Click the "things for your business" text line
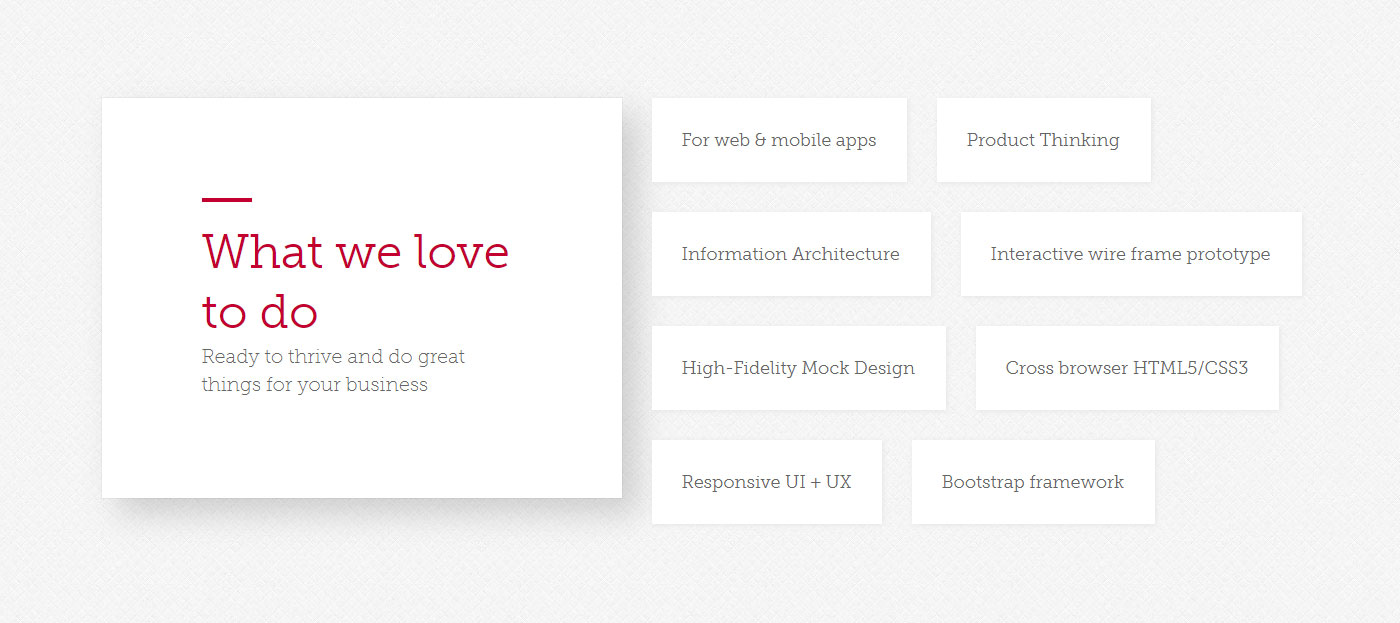 click(314, 385)
